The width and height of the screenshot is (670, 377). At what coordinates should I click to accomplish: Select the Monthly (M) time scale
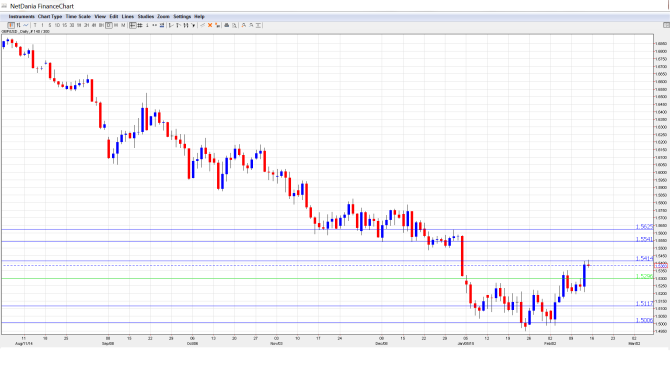pos(123,25)
